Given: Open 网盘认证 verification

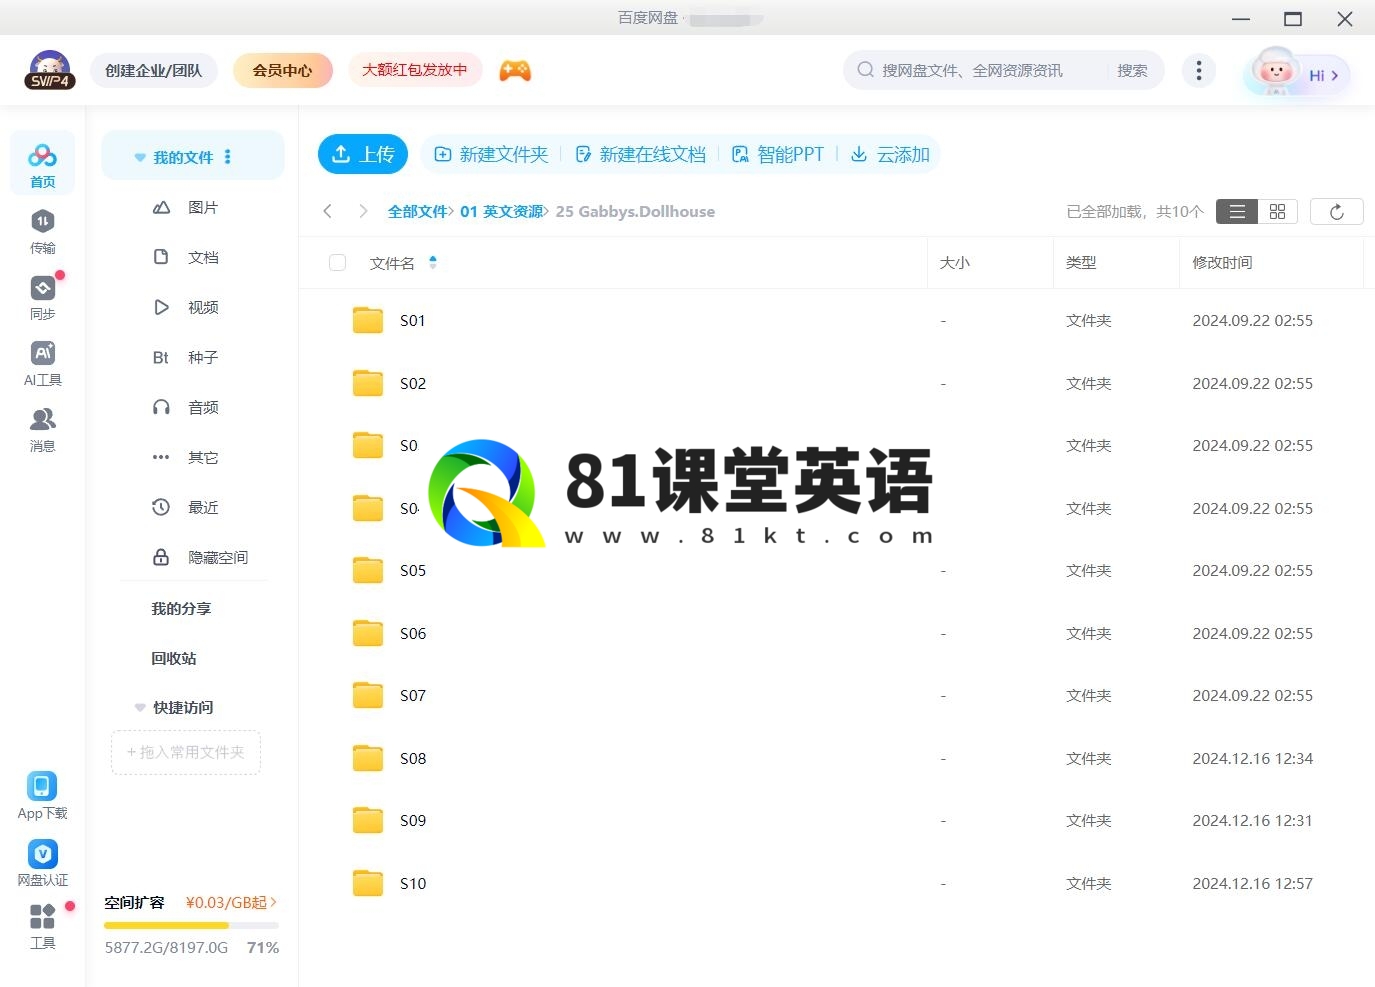Looking at the screenshot, I should tap(42, 863).
